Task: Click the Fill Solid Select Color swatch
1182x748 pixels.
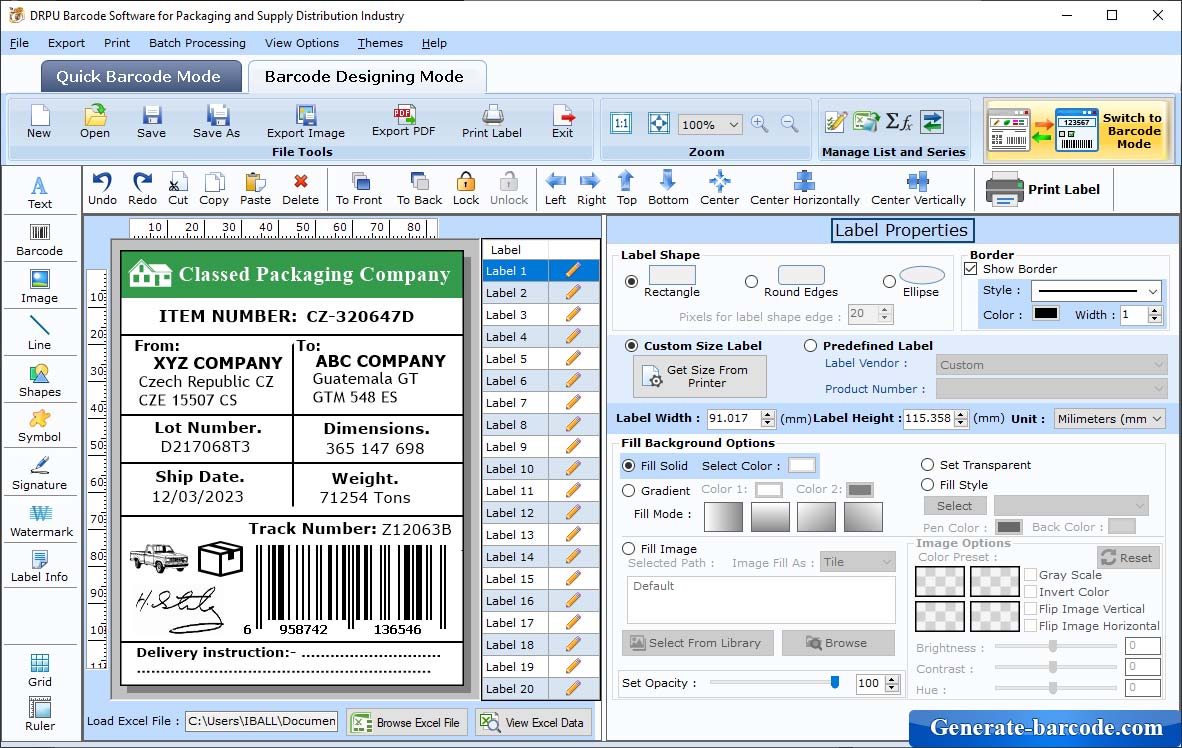Action: tap(801, 465)
